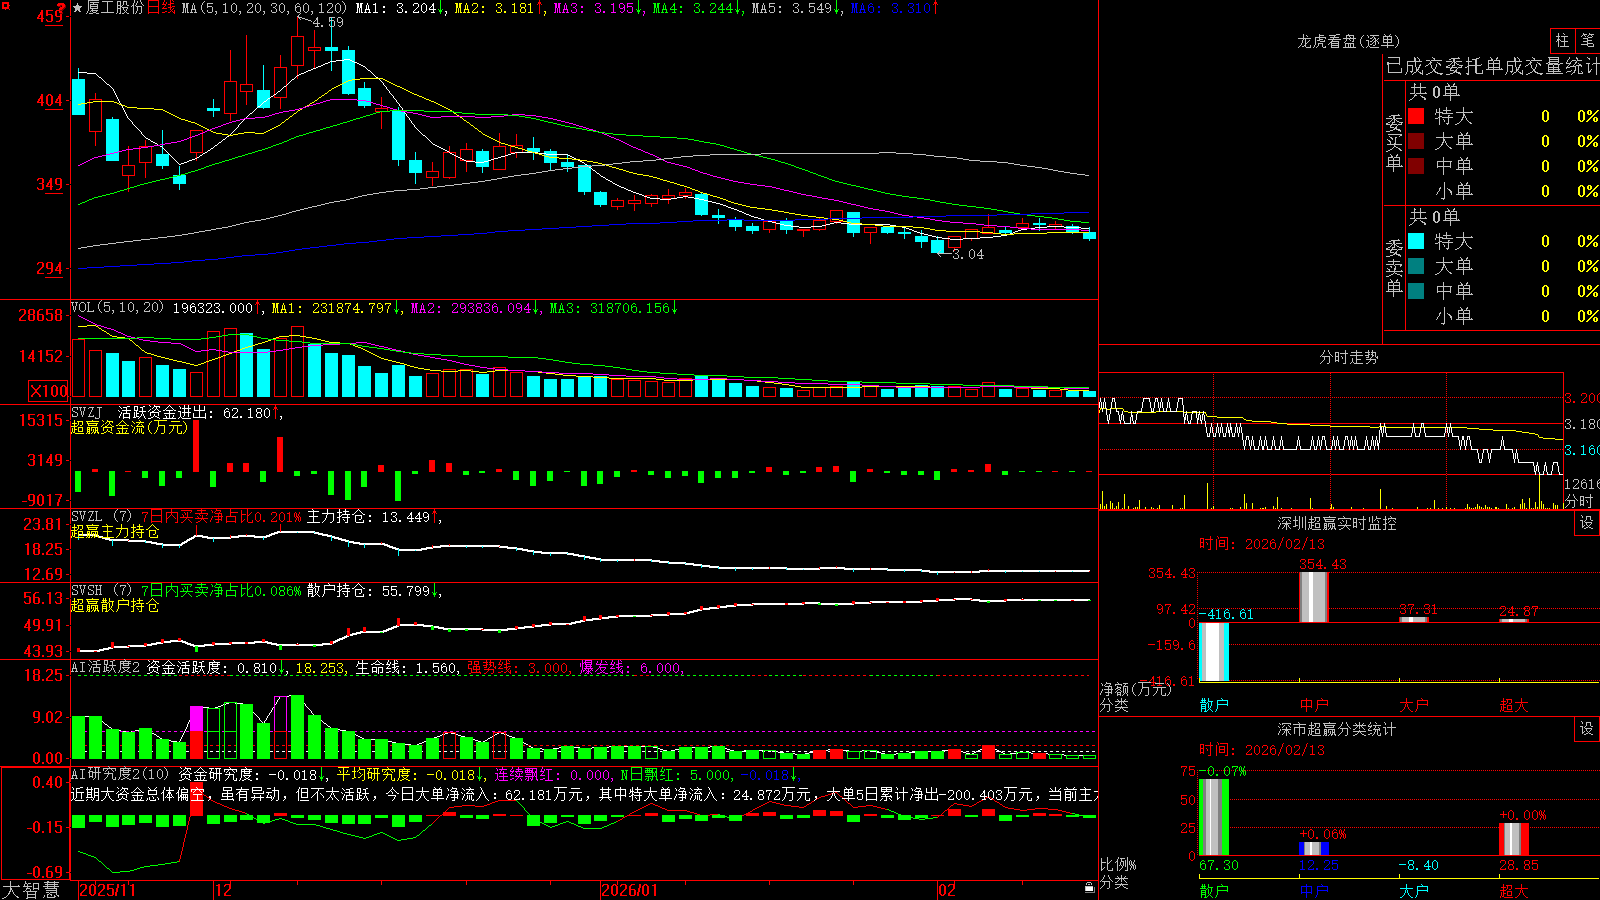Switch to 柱 bar view in 龙虎看盘
Image resolution: width=1600 pixels, height=900 pixels.
click(x=1562, y=40)
